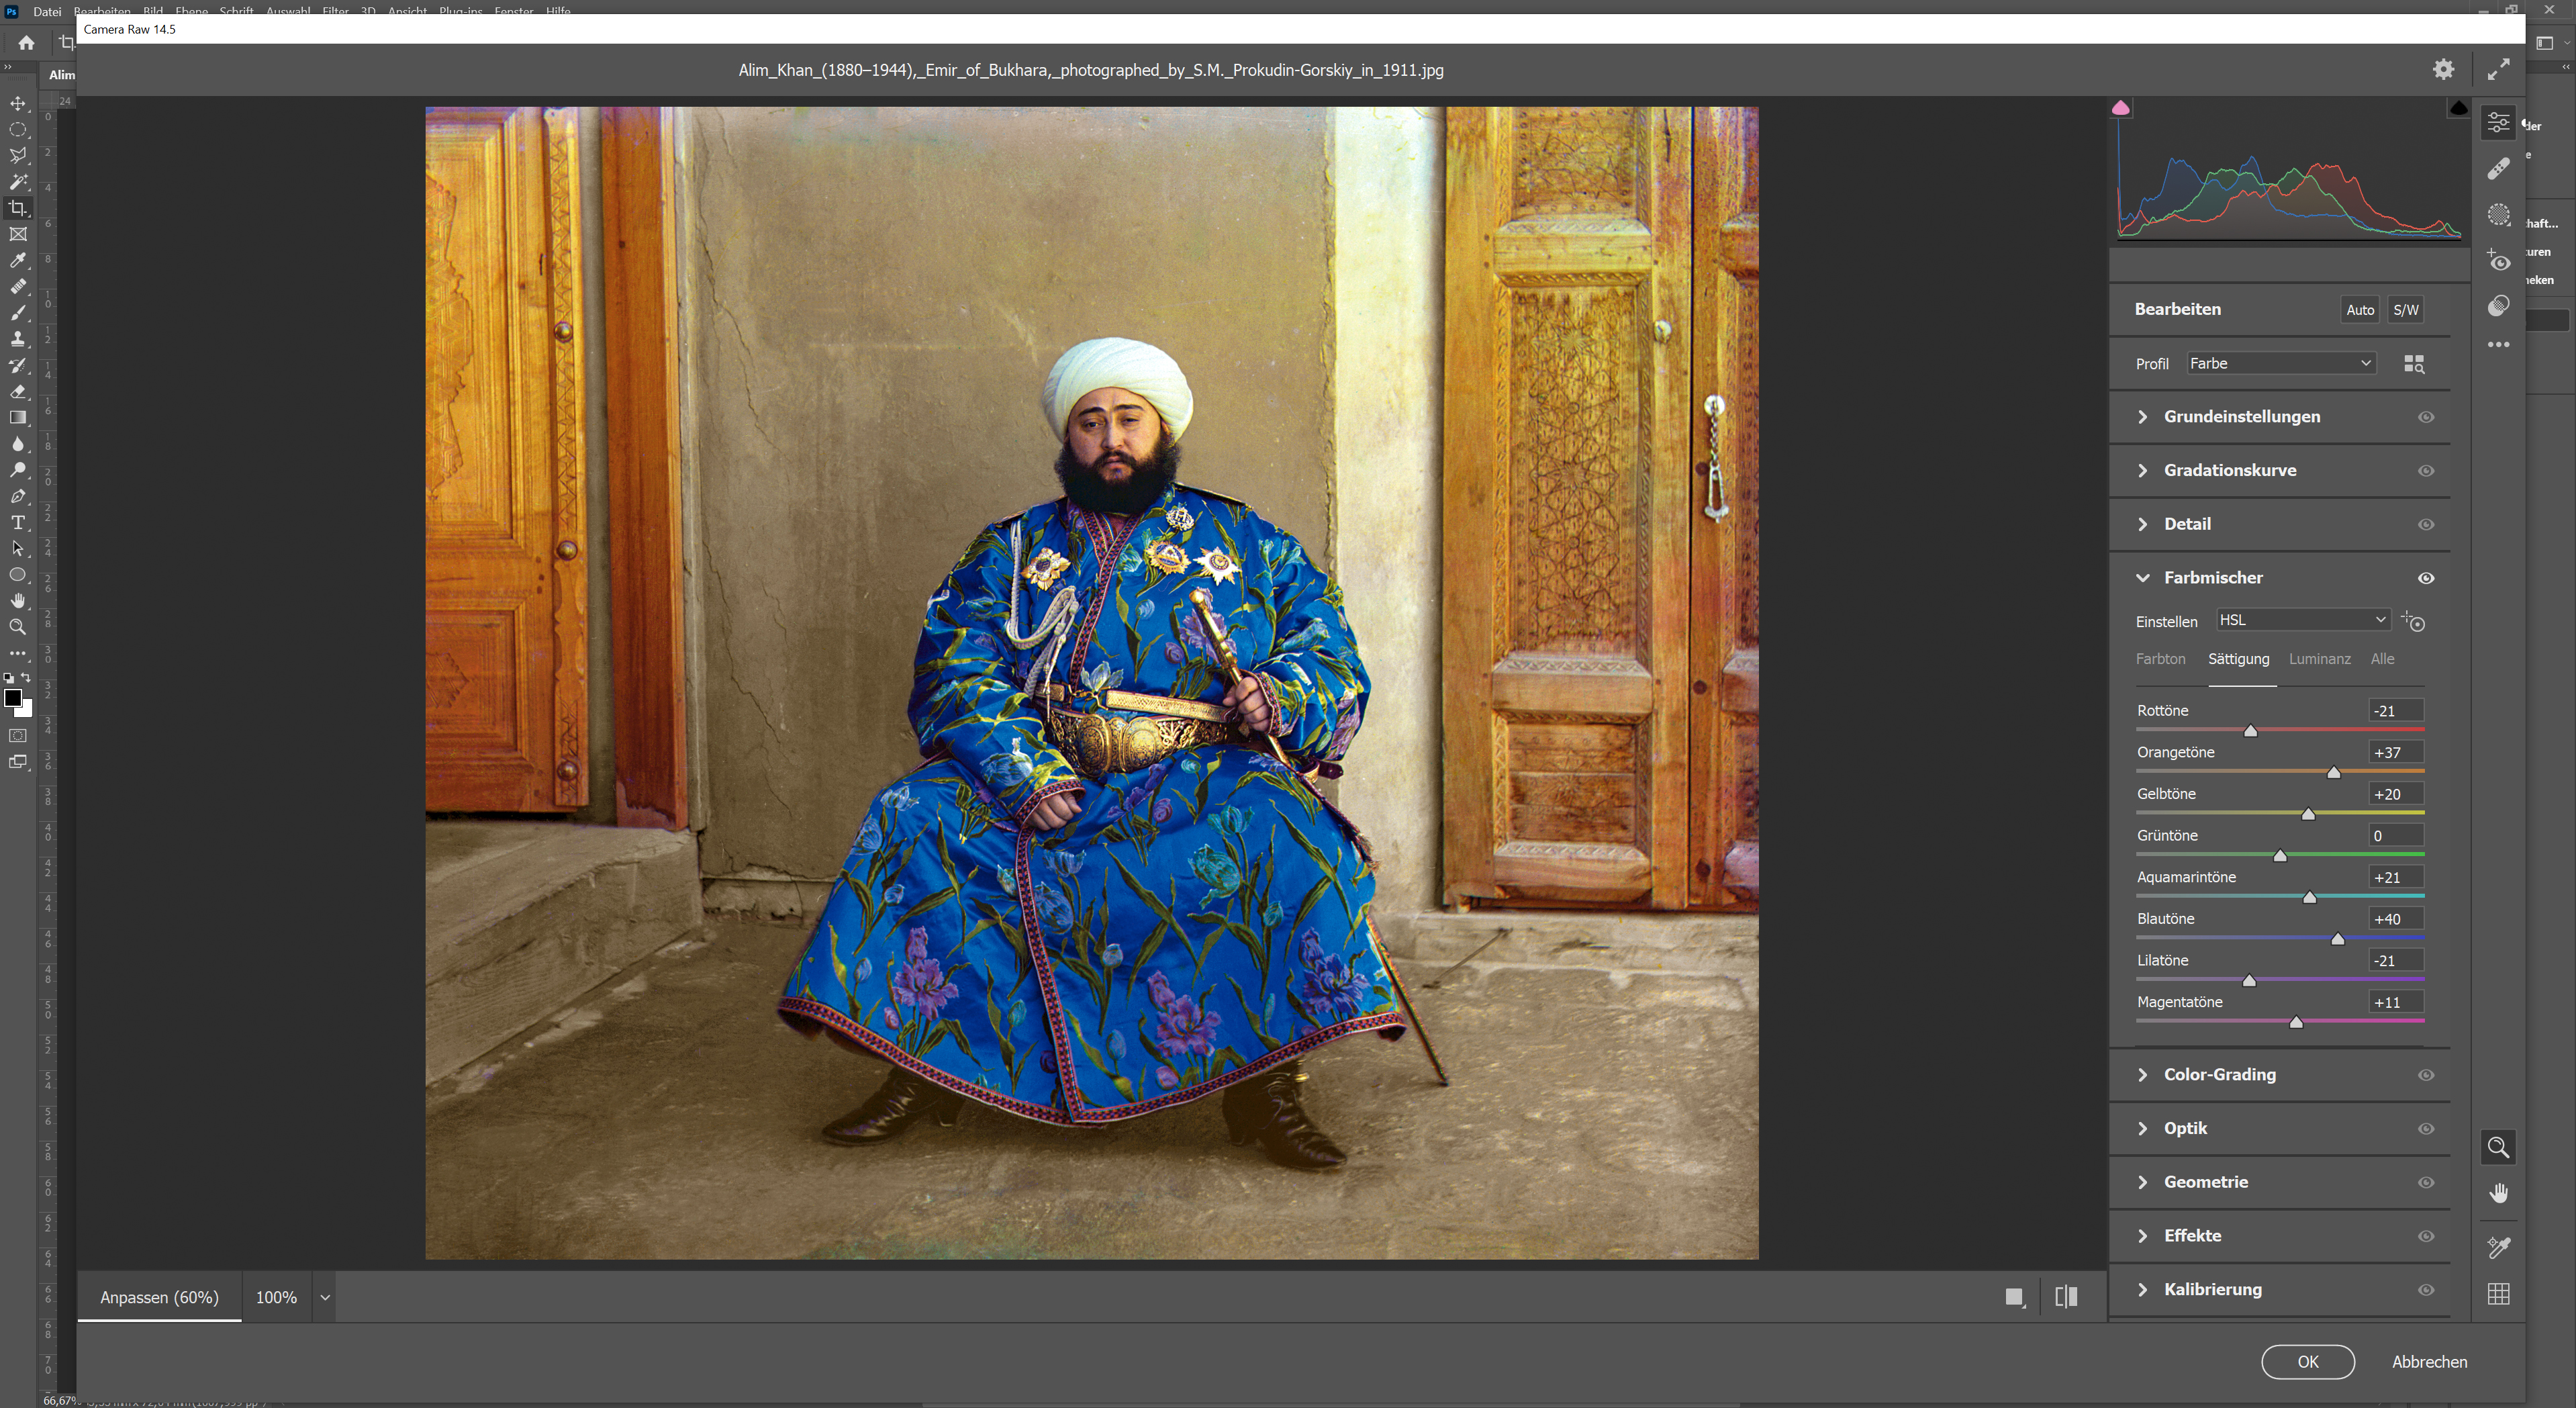Toggle visibility of Grundeinstellungen adjustments

pos(2427,417)
